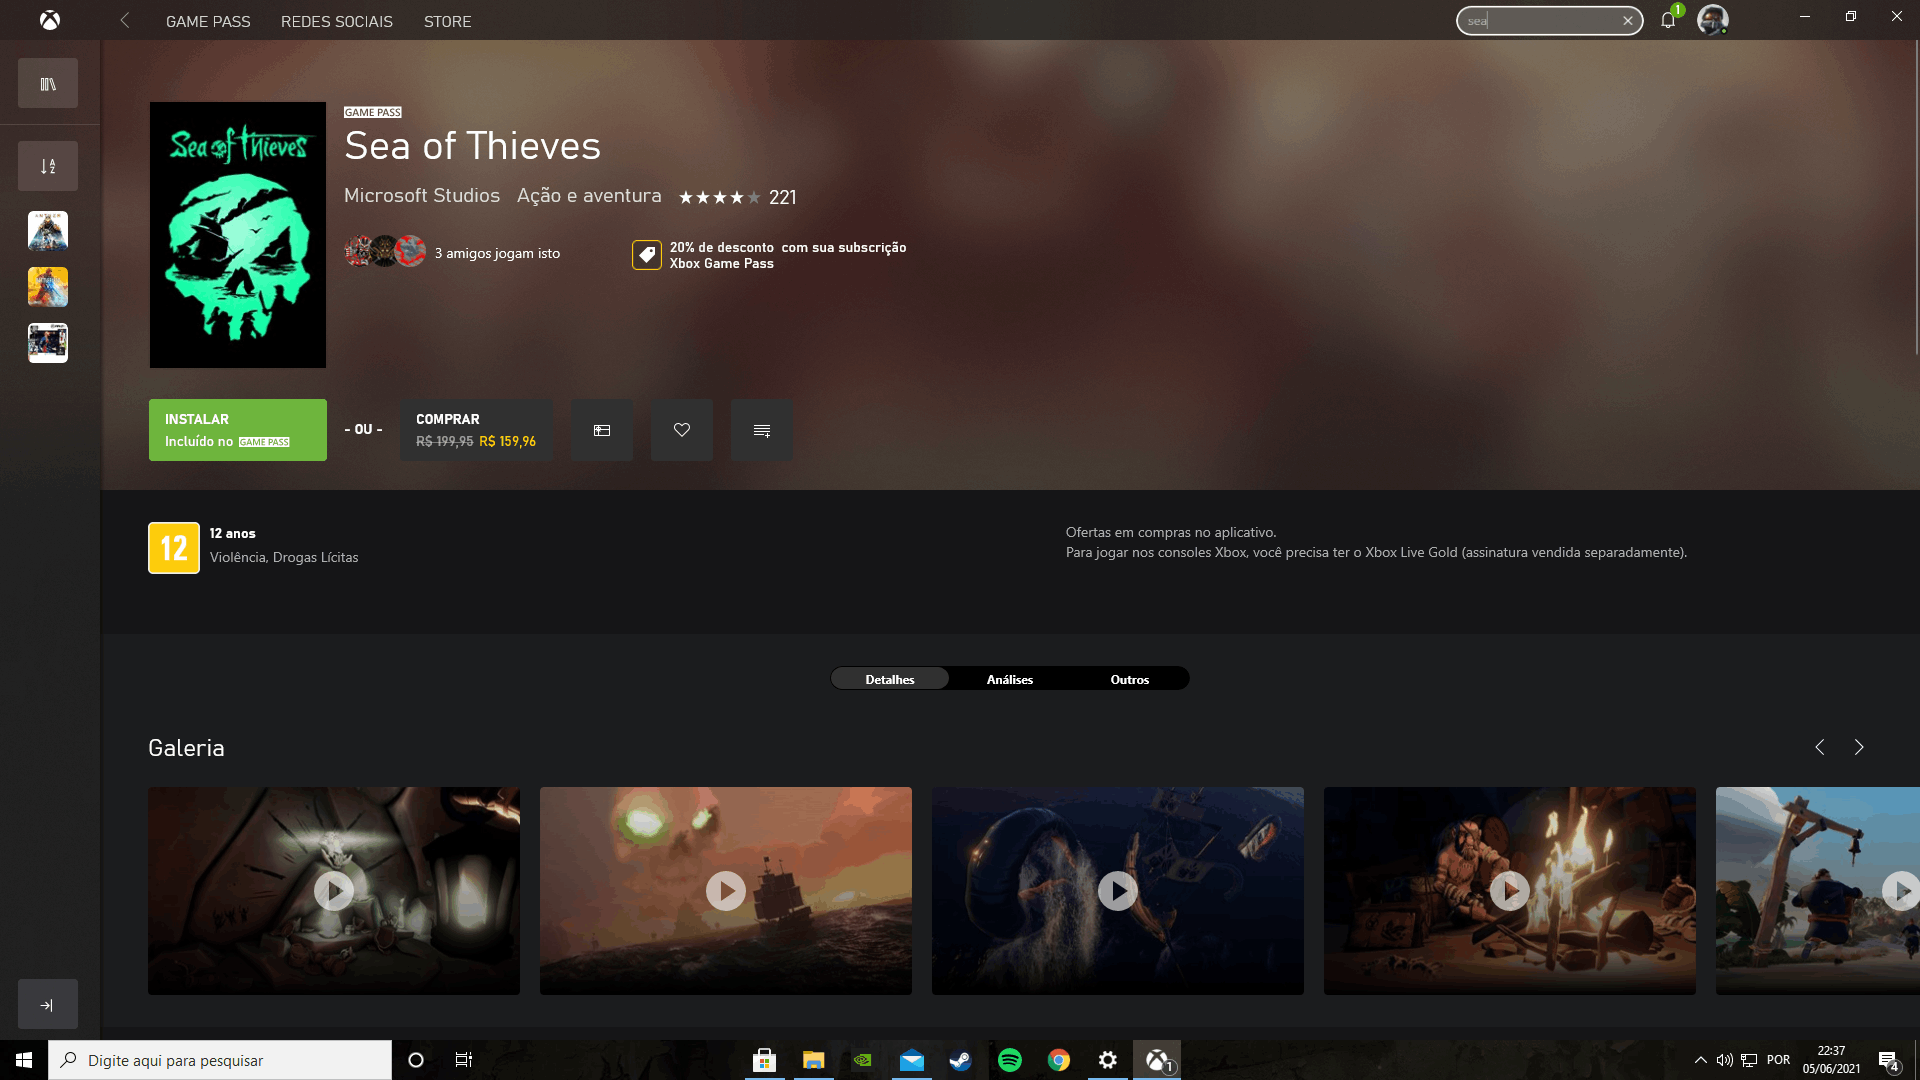Open the GAME PASS tab

tap(208, 21)
